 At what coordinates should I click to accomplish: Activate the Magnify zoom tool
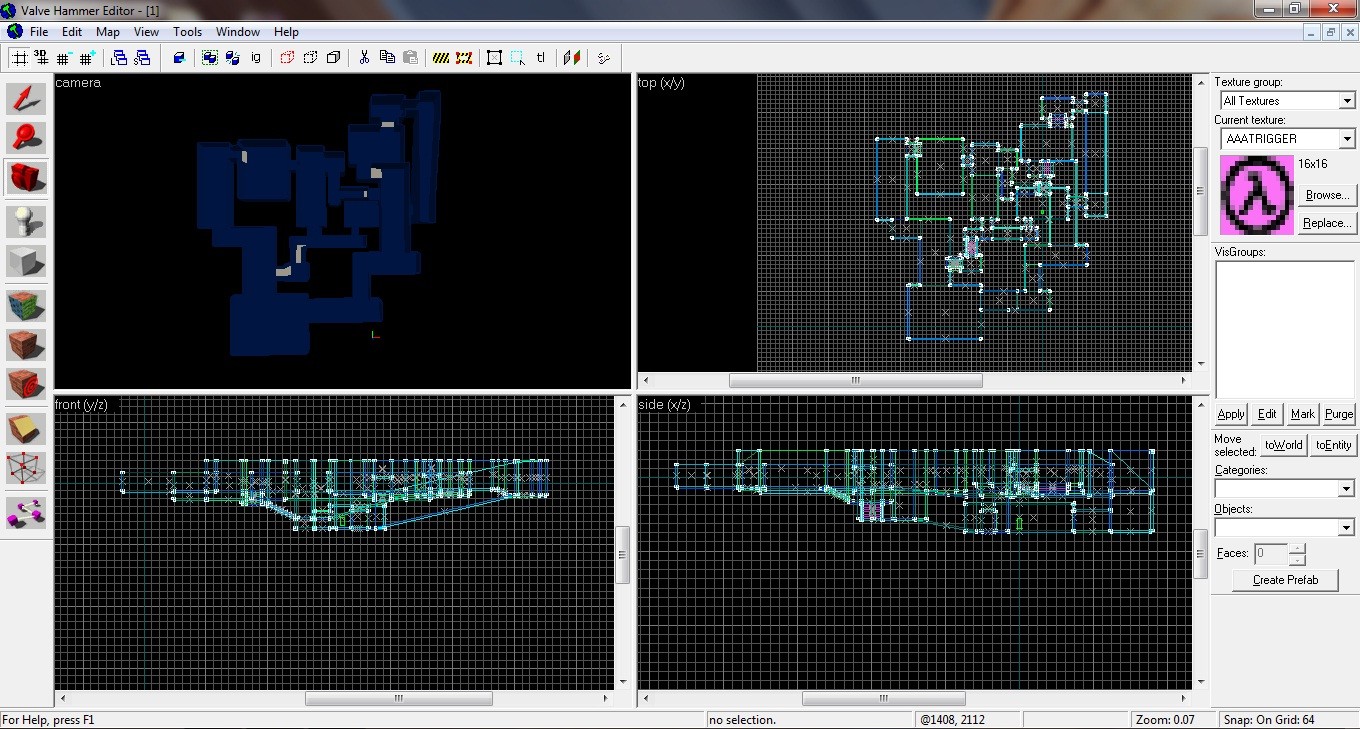tap(26, 138)
